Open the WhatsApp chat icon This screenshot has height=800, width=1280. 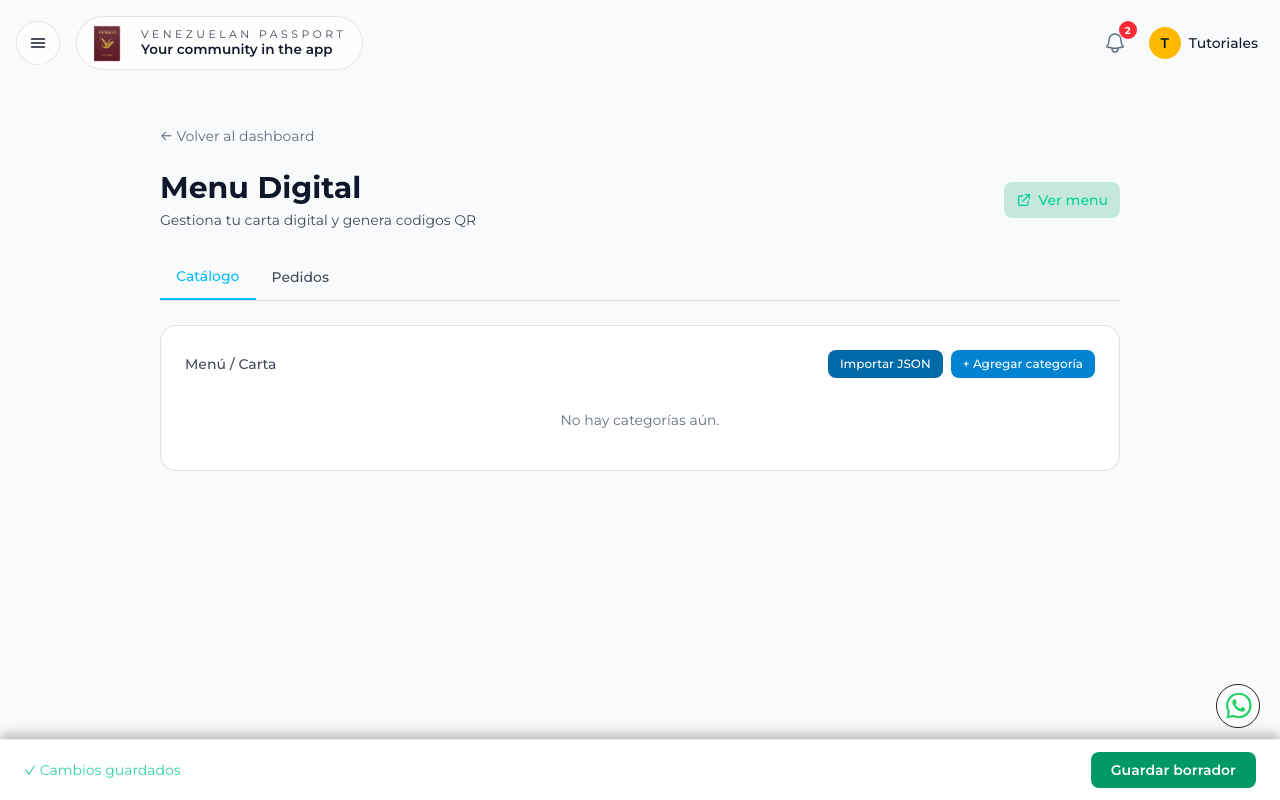pos(1238,706)
